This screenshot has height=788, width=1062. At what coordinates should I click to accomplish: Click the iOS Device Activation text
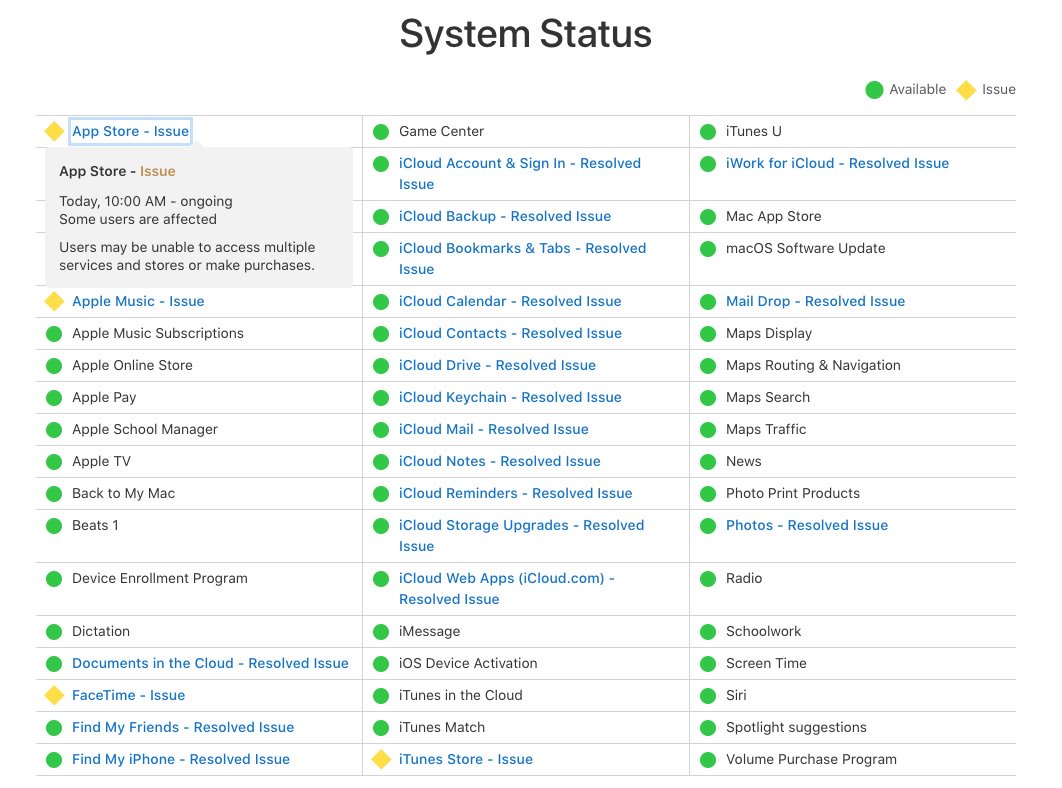[x=468, y=663]
